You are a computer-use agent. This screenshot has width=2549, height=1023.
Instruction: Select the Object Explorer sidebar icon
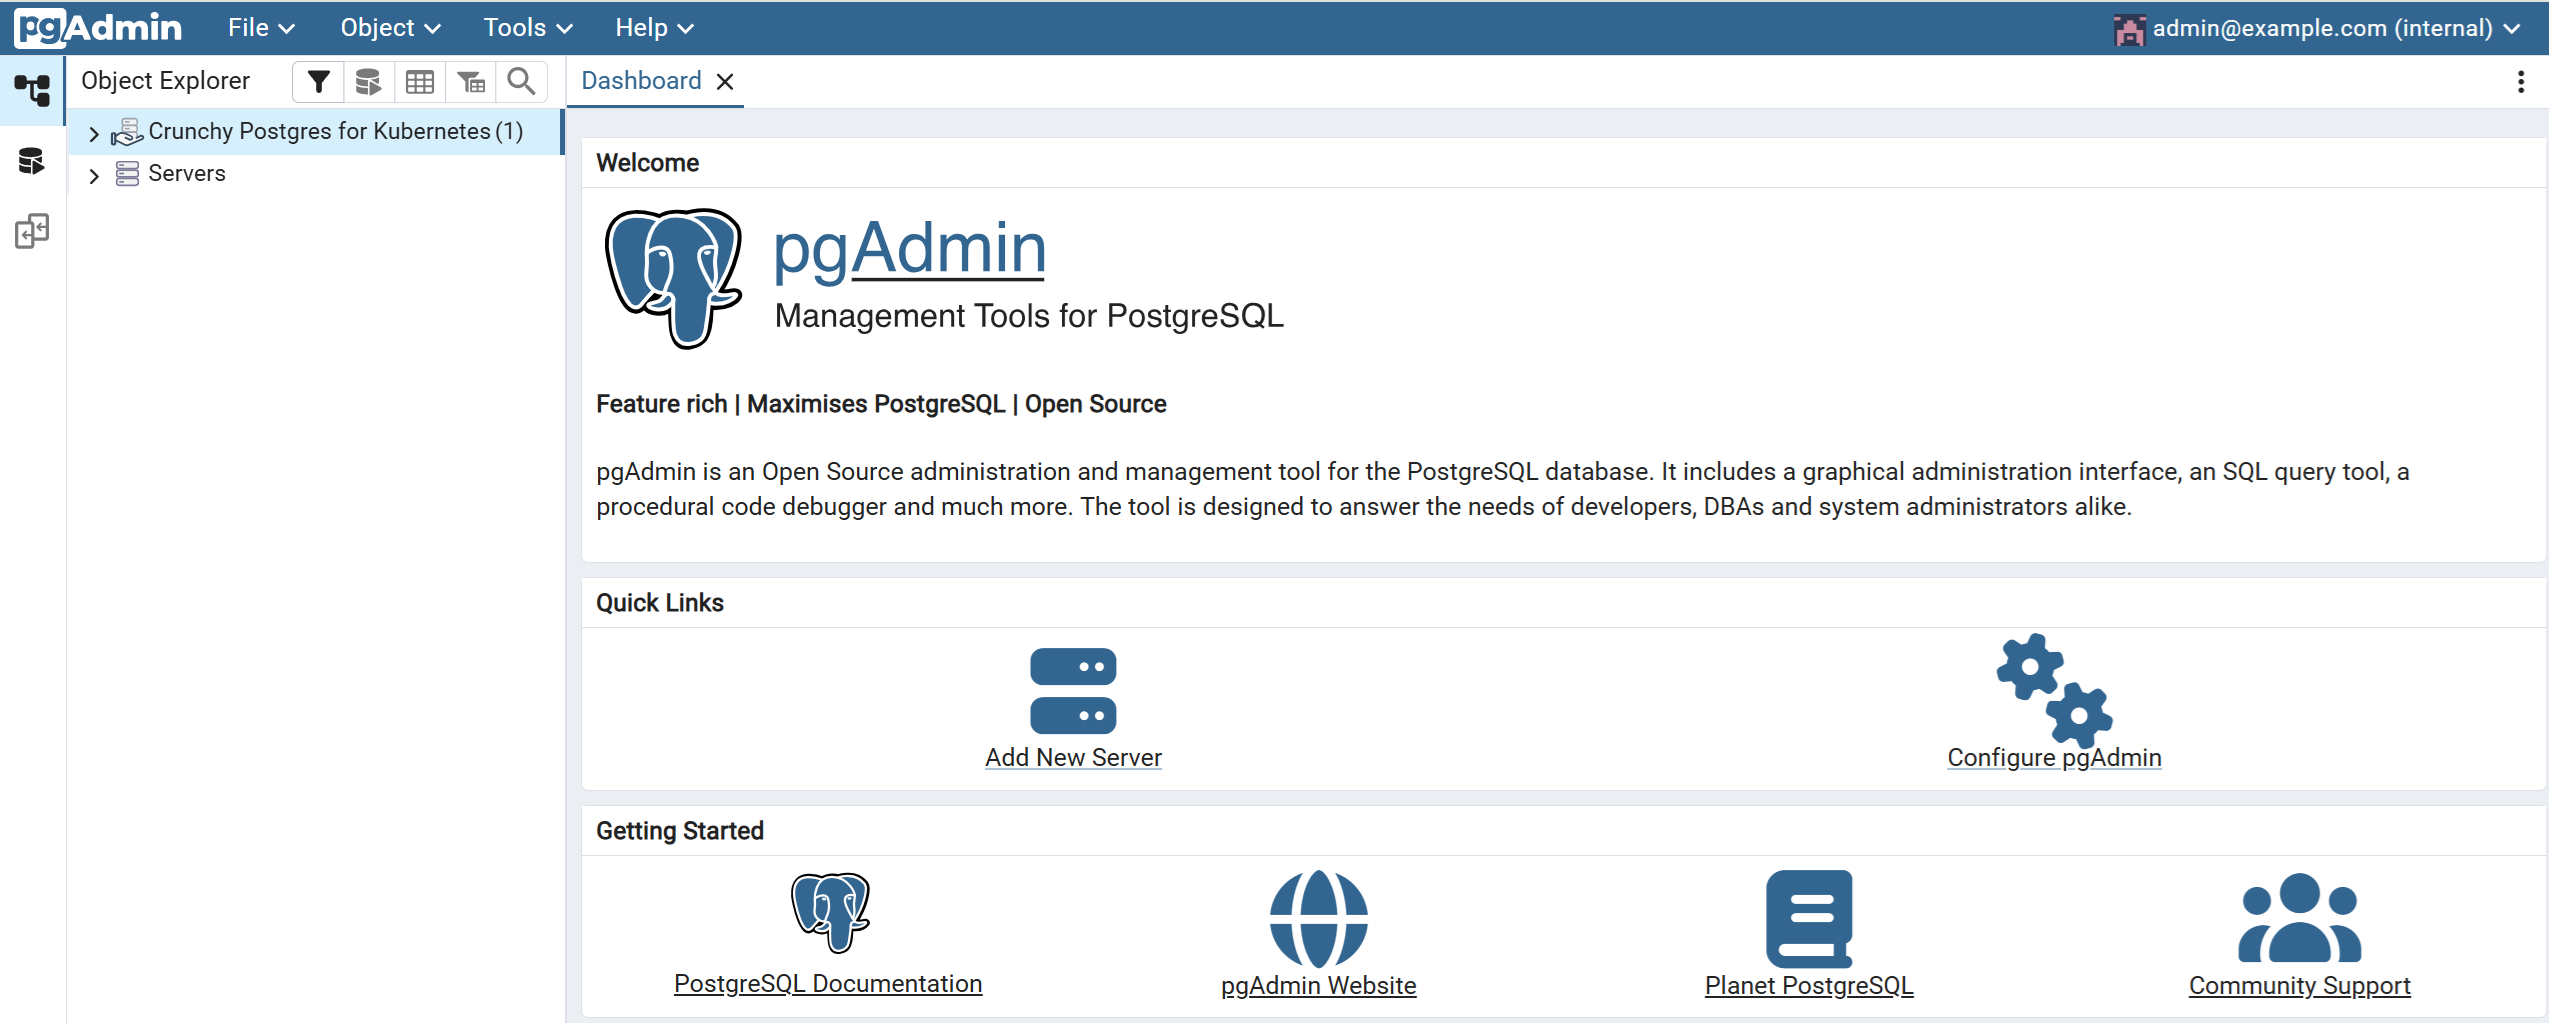32,91
